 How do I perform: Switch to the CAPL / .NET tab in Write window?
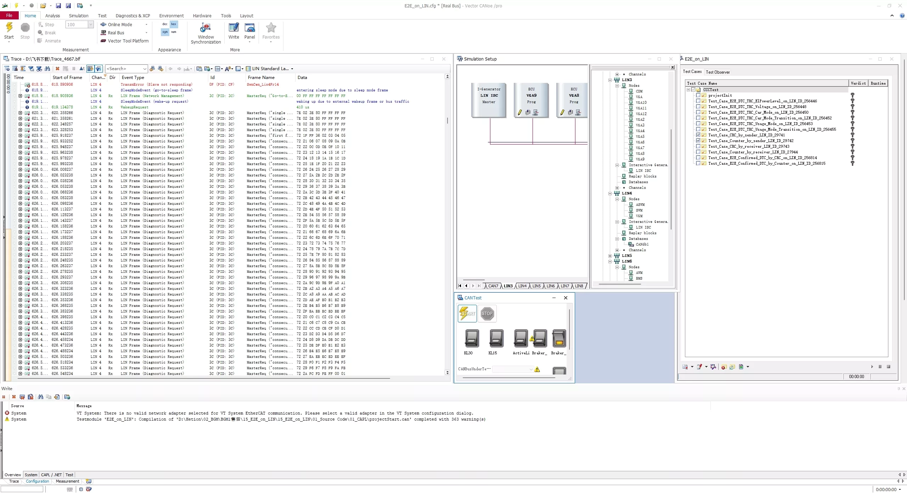51,474
